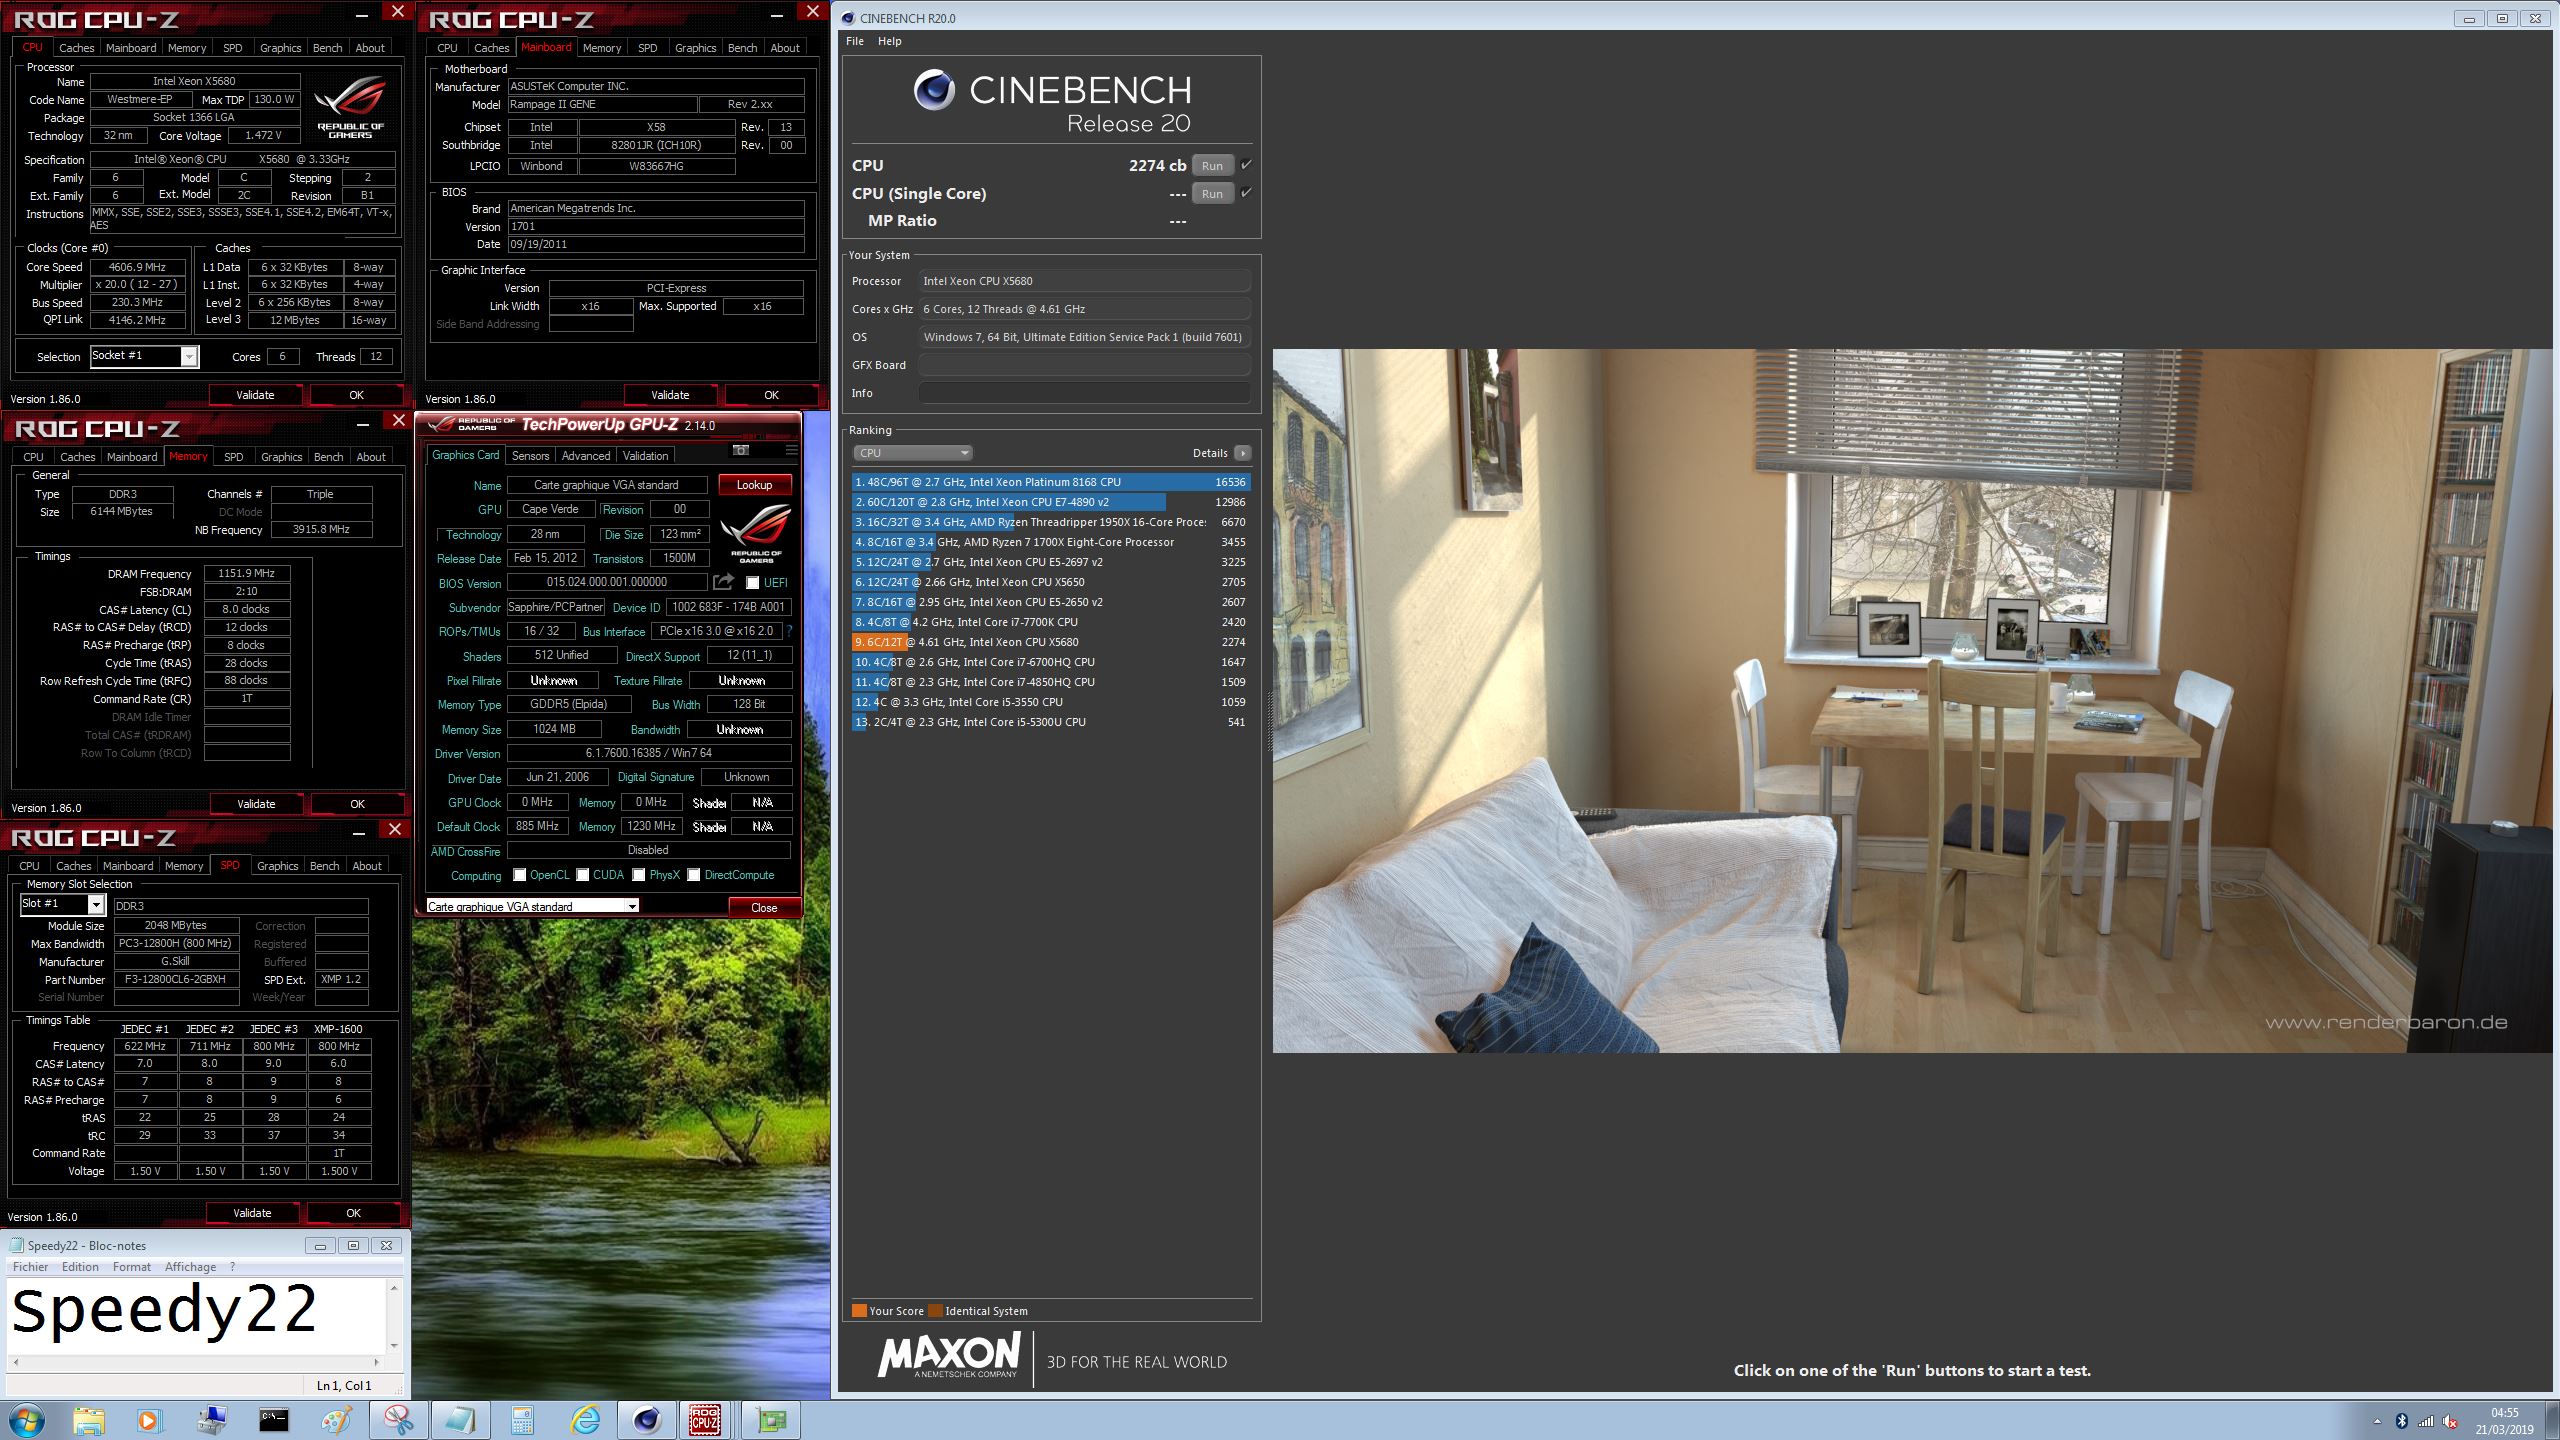This screenshot has height=1440, width=2560.
Task: Toggle the DirectCompute checkbox in GPU-Z
Action: (694, 875)
